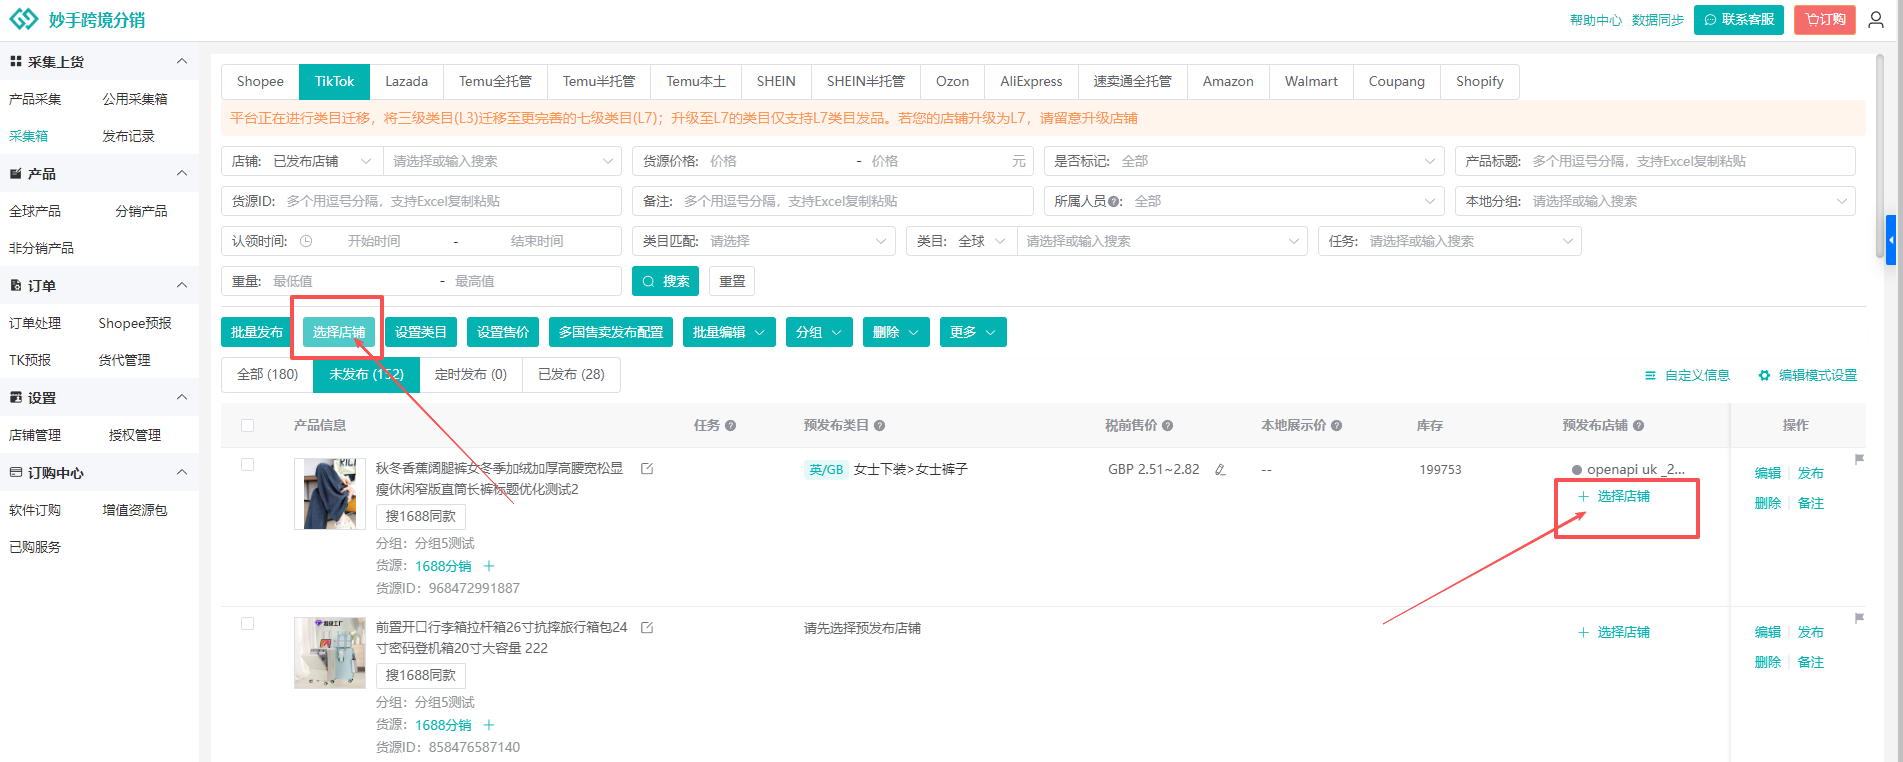Click the 联系客服 button
The image size is (1903, 762).
1739,20
